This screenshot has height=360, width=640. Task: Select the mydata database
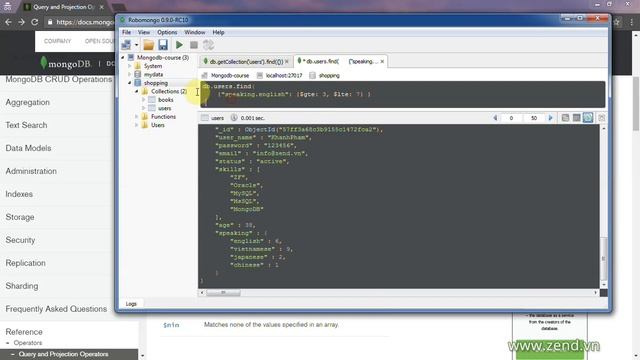point(153,75)
